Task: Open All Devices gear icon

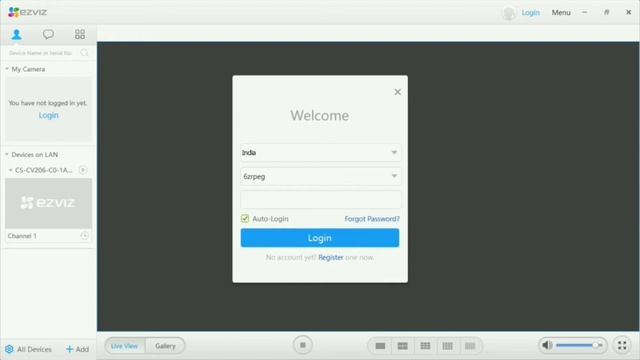Action: click(9, 349)
